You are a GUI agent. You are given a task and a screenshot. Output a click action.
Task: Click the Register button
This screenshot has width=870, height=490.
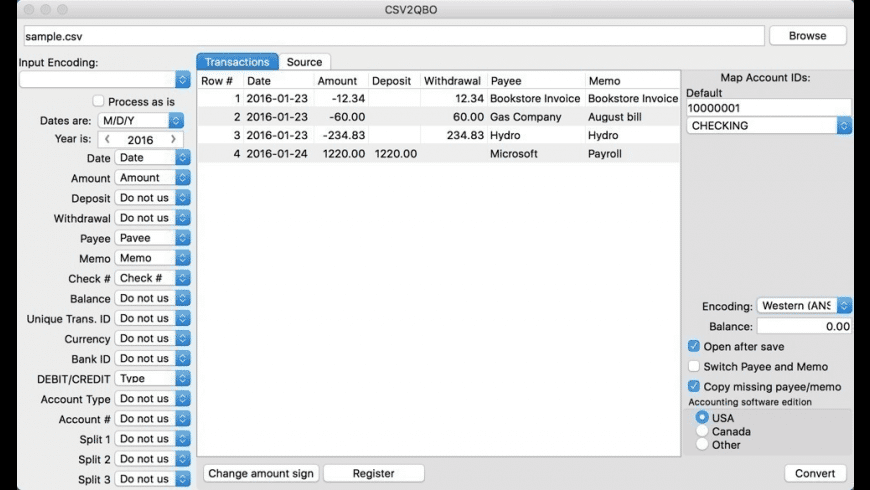point(373,473)
